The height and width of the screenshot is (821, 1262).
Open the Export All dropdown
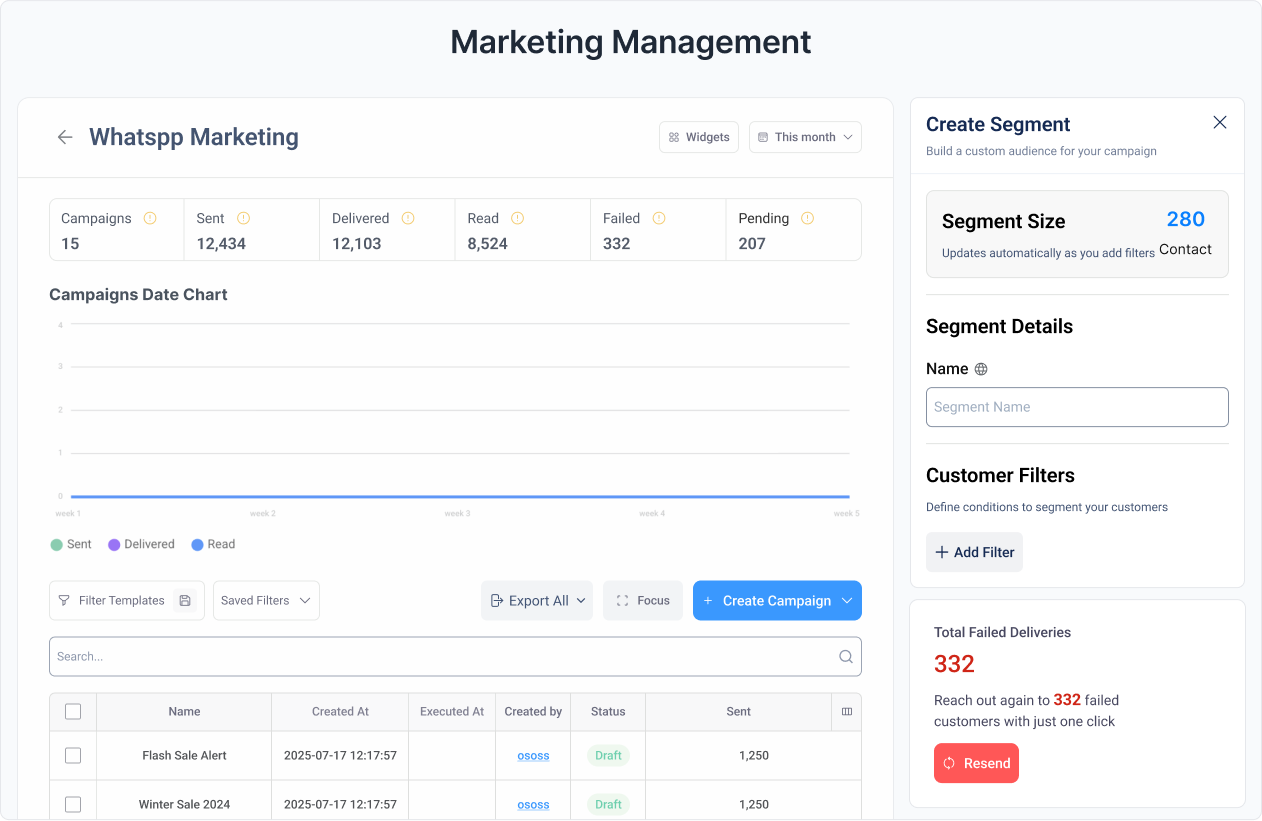click(x=537, y=601)
